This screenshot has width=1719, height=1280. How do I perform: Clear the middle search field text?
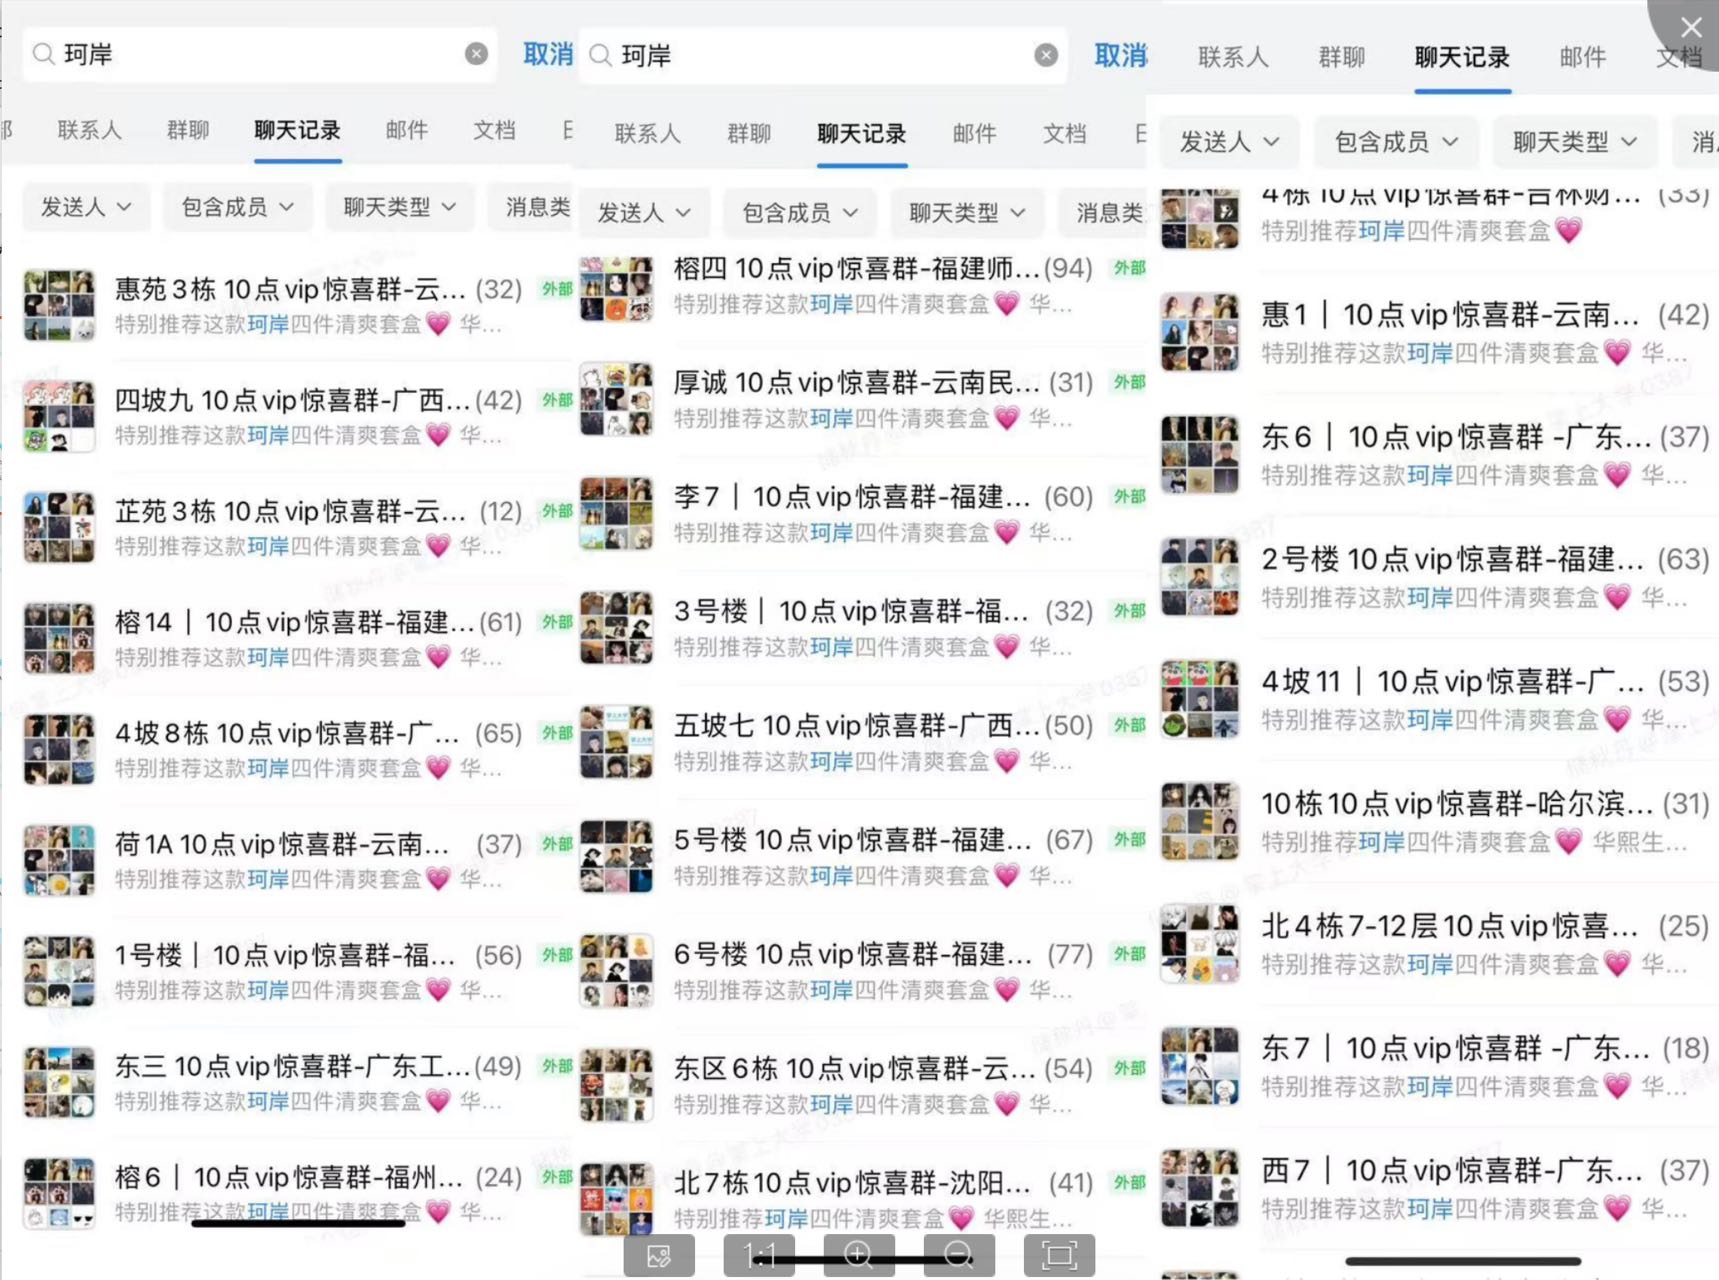pyautogui.click(x=1046, y=55)
